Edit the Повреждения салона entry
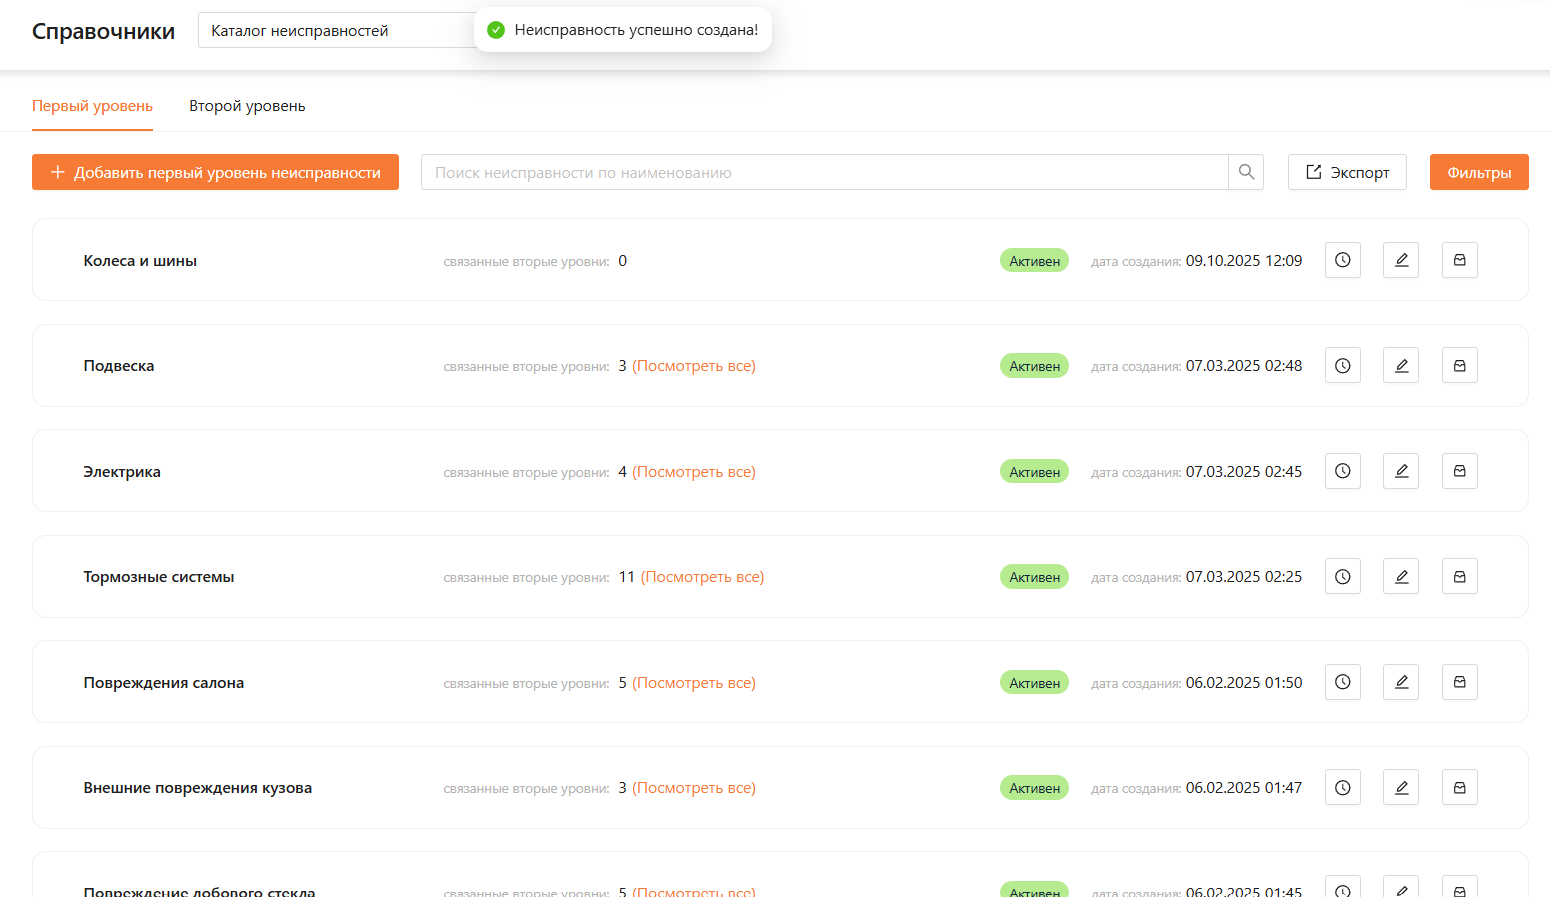The height and width of the screenshot is (897, 1550). point(1400,682)
